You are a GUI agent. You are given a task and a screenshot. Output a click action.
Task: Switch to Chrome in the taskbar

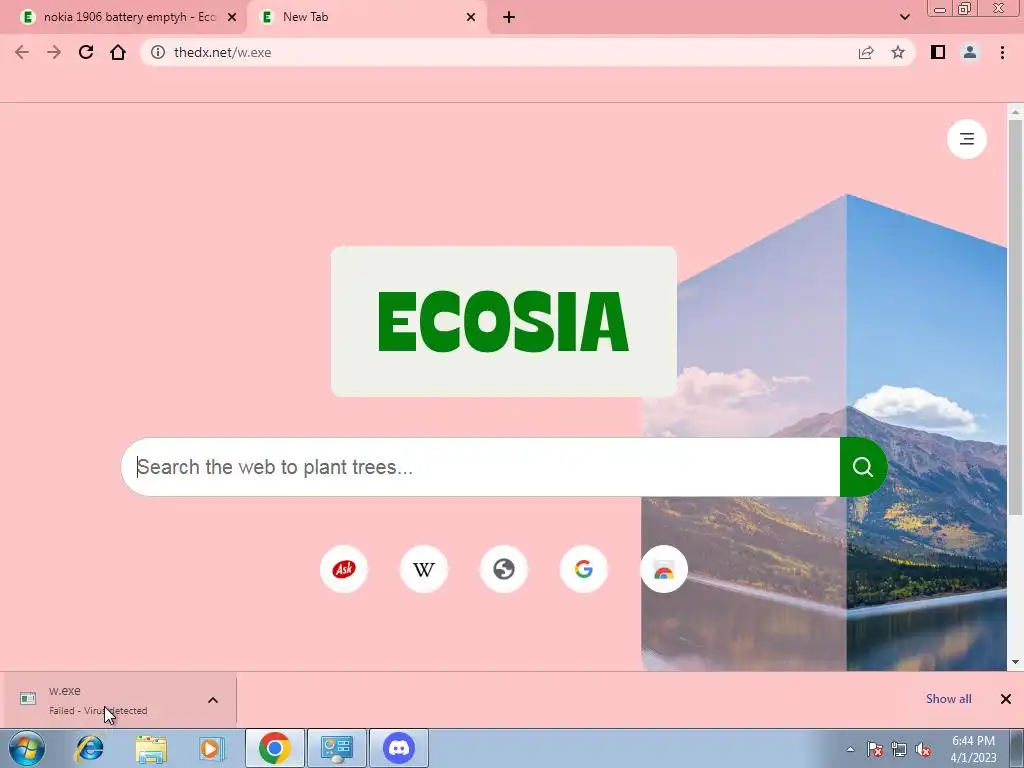click(274, 748)
